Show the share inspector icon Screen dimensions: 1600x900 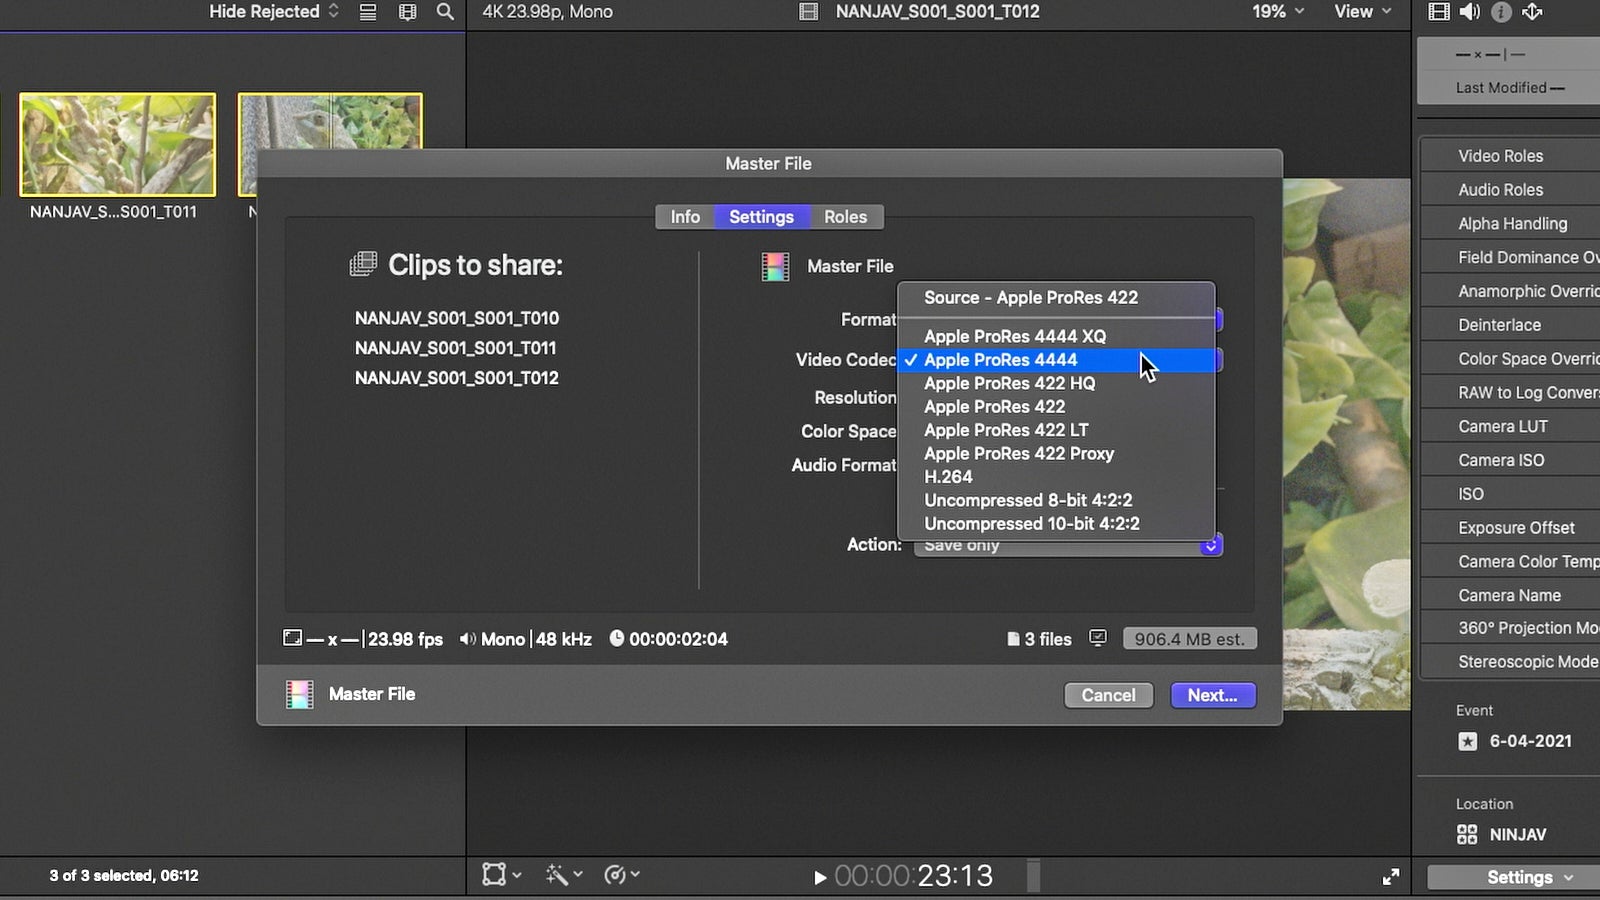(x=1532, y=12)
